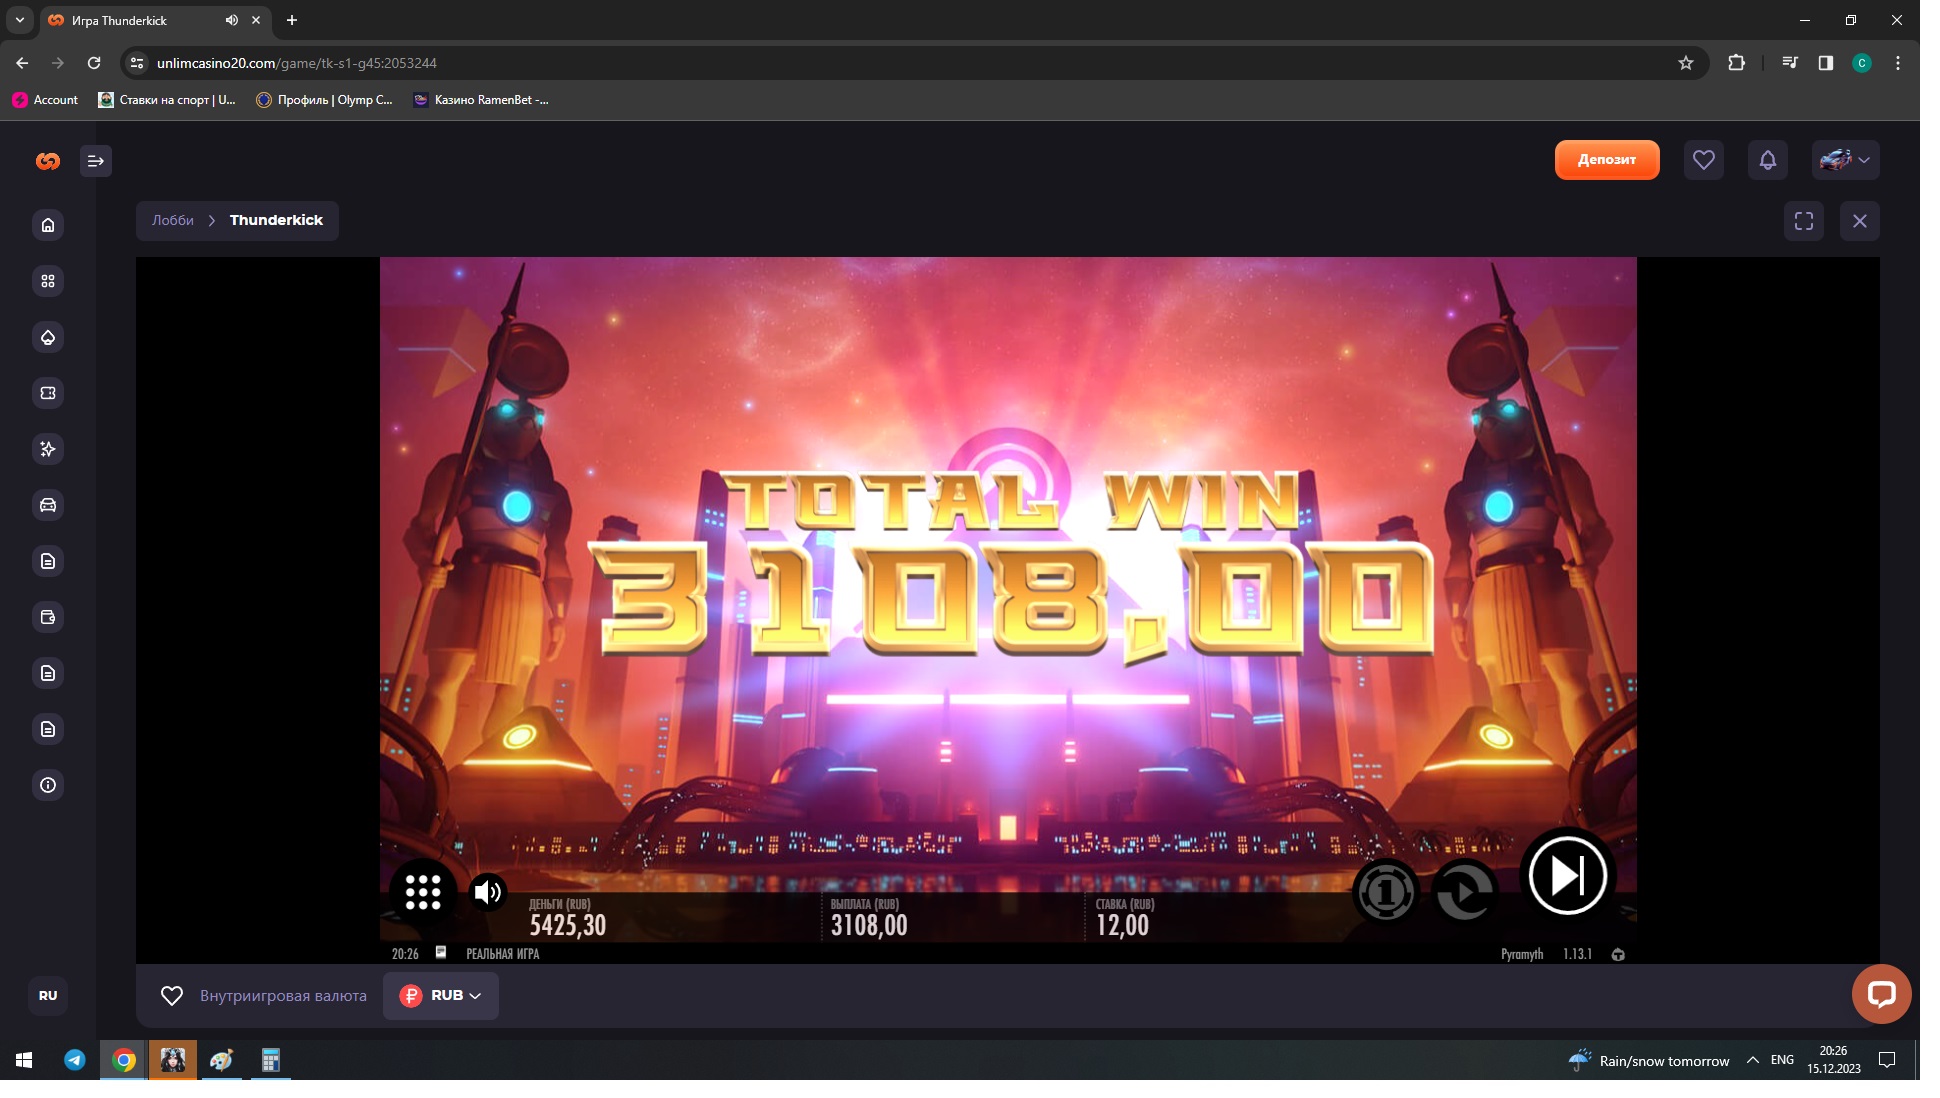The image size is (1940, 1098).
Task: Expand the sidebar menu toggle
Action: (x=96, y=161)
